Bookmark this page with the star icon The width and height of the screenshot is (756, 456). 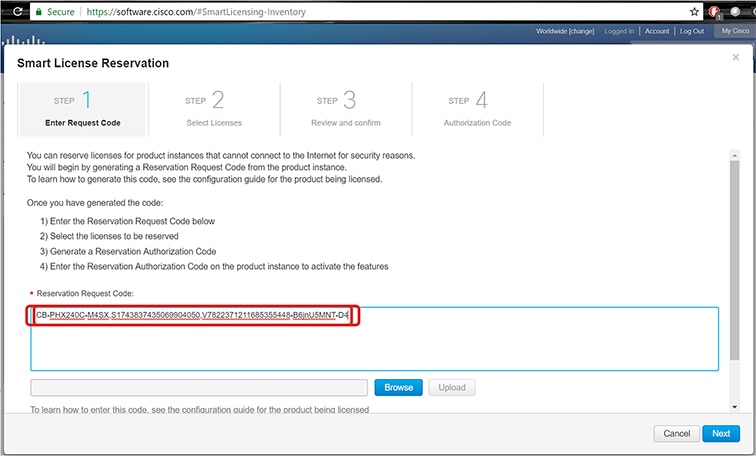pos(694,12)
